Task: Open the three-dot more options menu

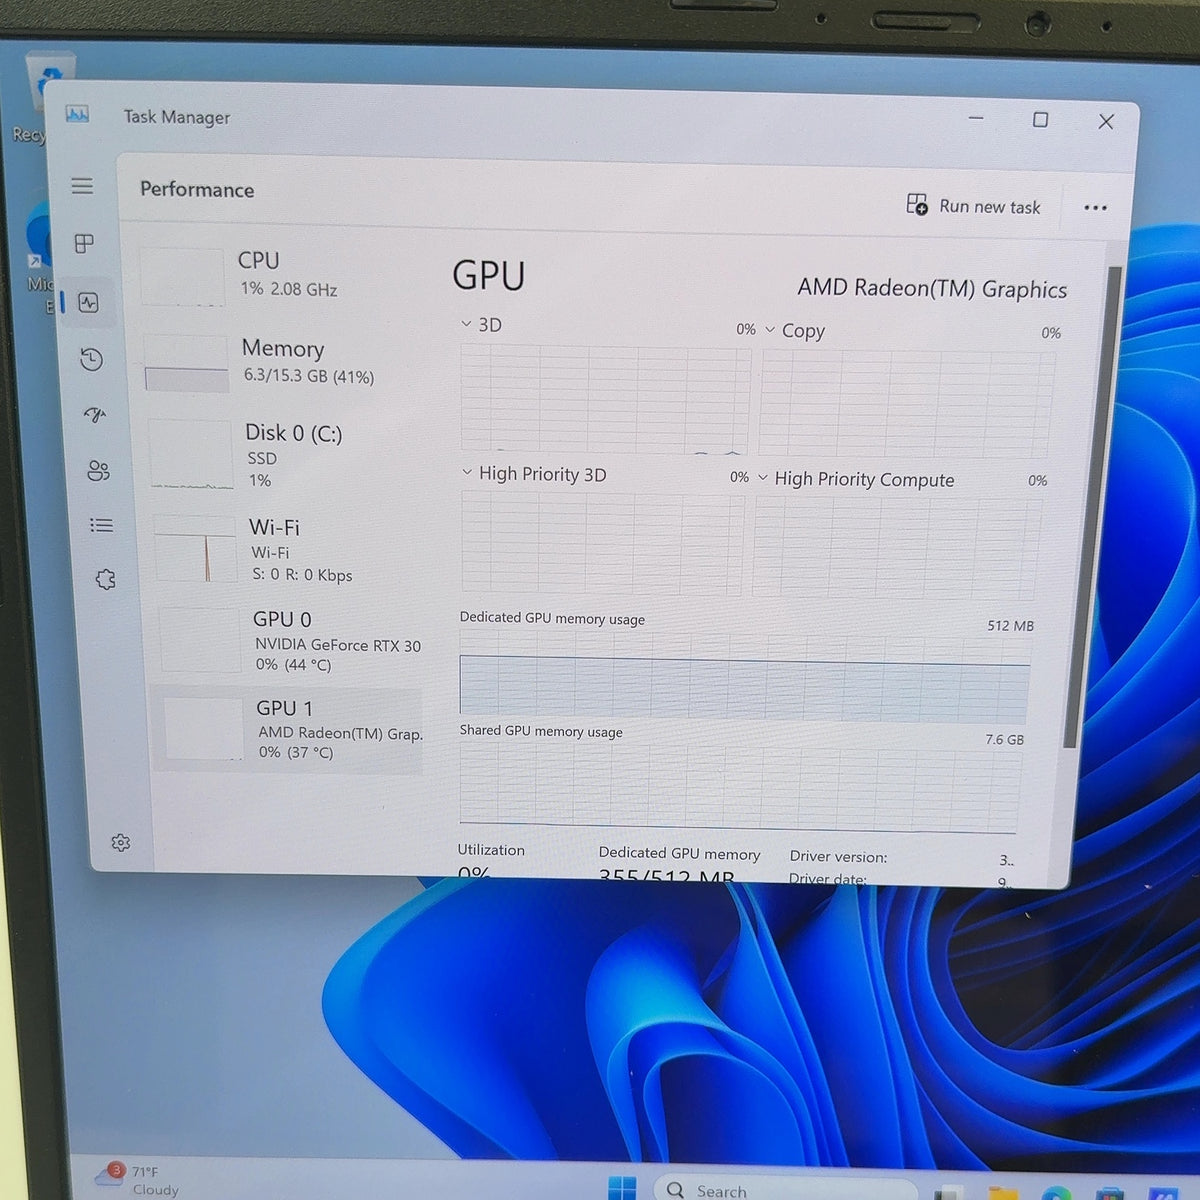Action: [1095, 208]
